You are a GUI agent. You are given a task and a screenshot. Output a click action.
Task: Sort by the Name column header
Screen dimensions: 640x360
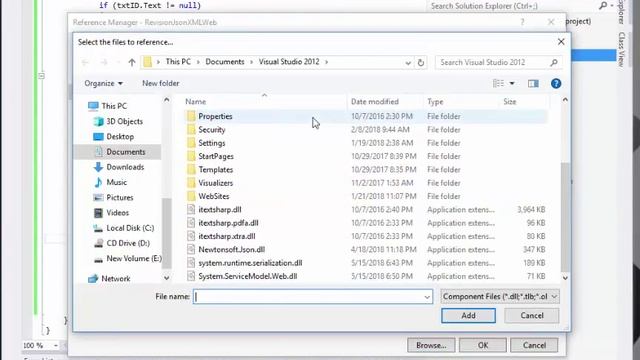click(x=196, y=102)
